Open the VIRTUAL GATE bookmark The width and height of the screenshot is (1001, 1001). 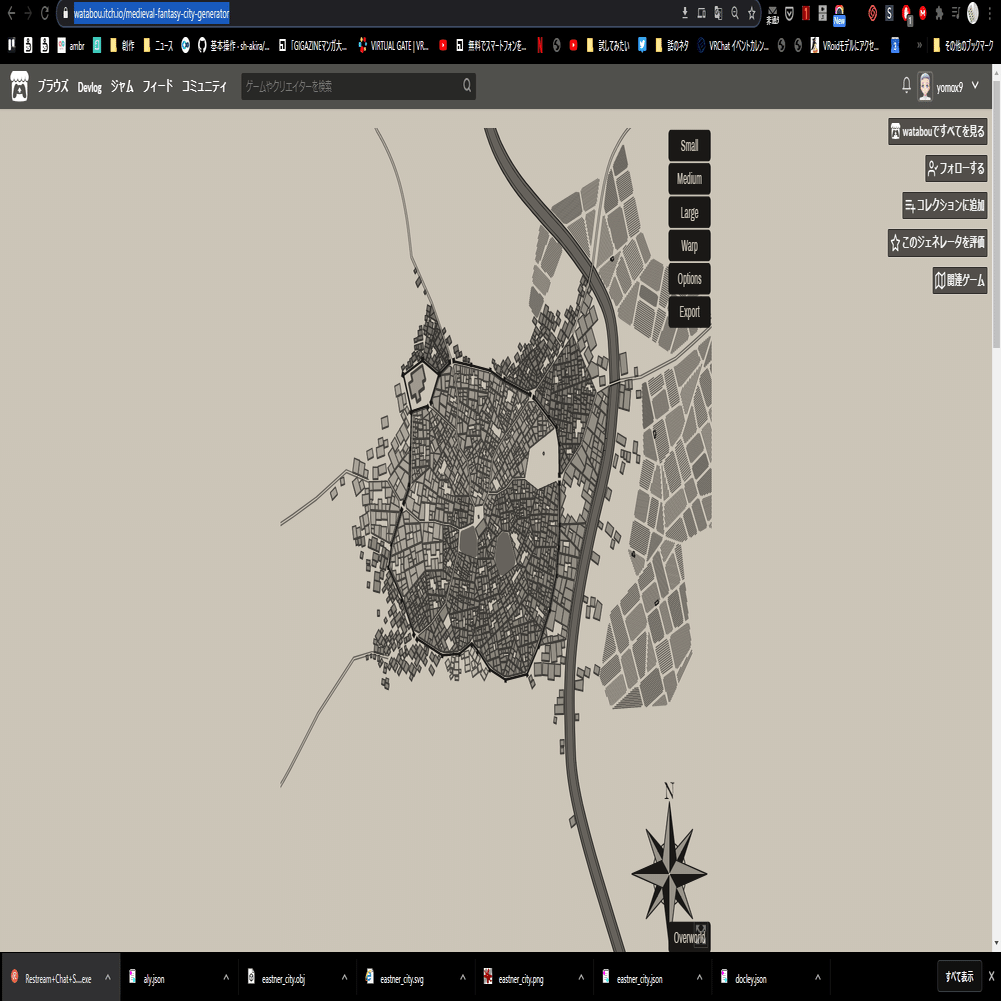click(393, 45)
